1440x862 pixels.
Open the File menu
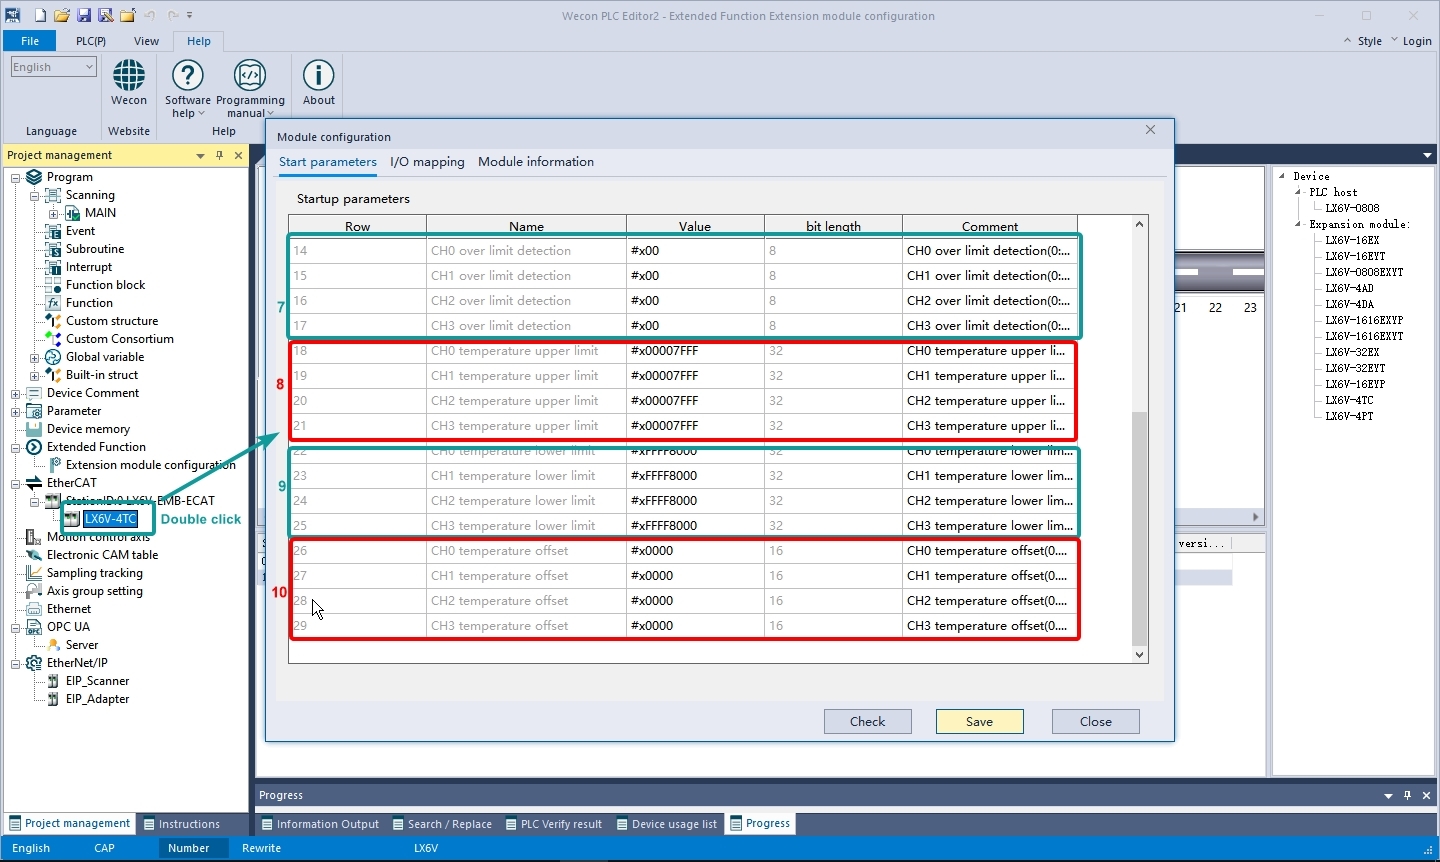tap(30, 41)
